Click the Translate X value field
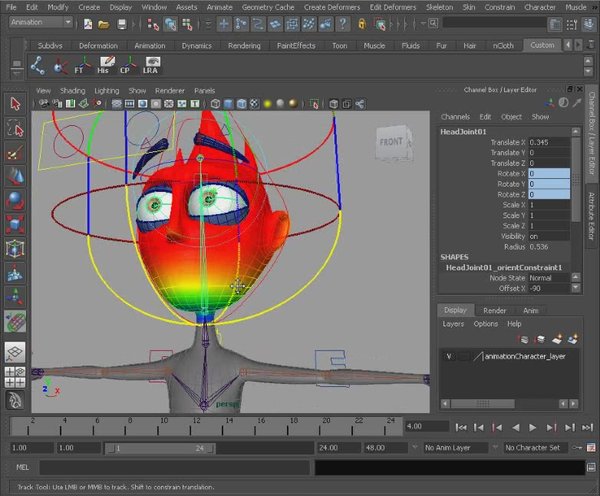 (548, 142)
